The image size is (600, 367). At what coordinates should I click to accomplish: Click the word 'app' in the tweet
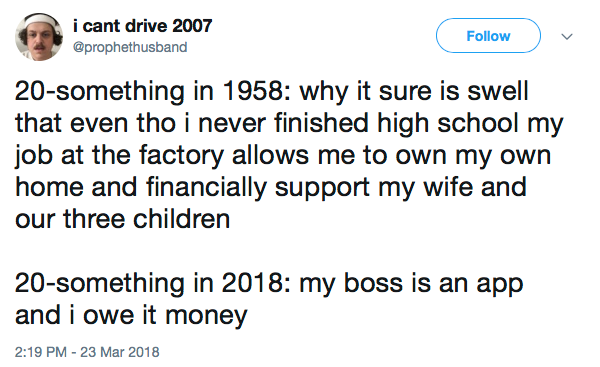[500, 285]
